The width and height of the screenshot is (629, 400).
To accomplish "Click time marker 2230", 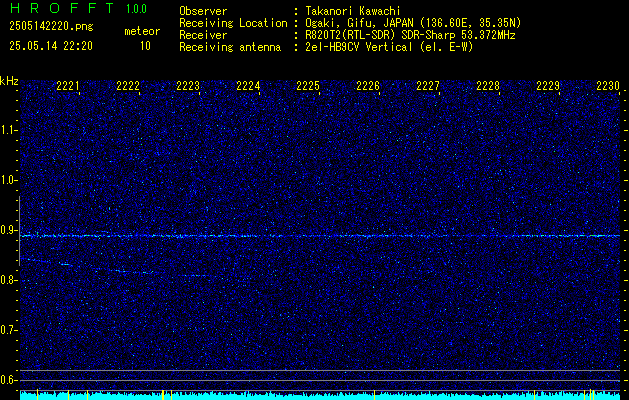I will pos(608,86).
